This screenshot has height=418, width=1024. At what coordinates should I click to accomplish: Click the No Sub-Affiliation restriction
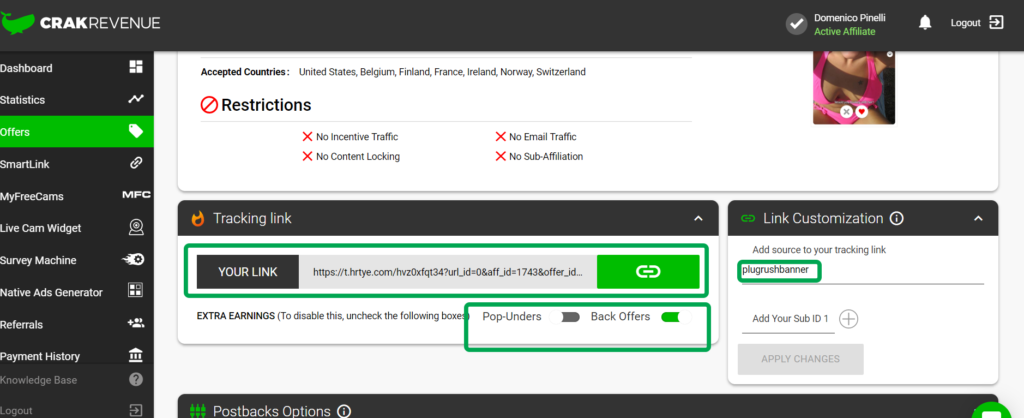(x=539, y=156)
